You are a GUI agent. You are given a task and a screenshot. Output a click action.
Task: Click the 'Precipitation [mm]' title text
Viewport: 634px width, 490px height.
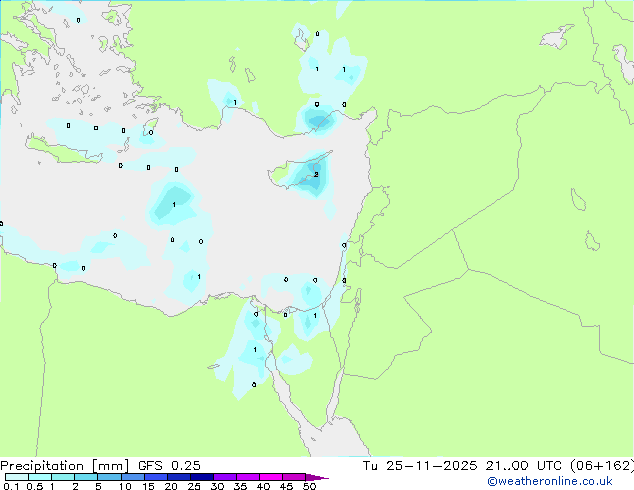coord(64,465)
